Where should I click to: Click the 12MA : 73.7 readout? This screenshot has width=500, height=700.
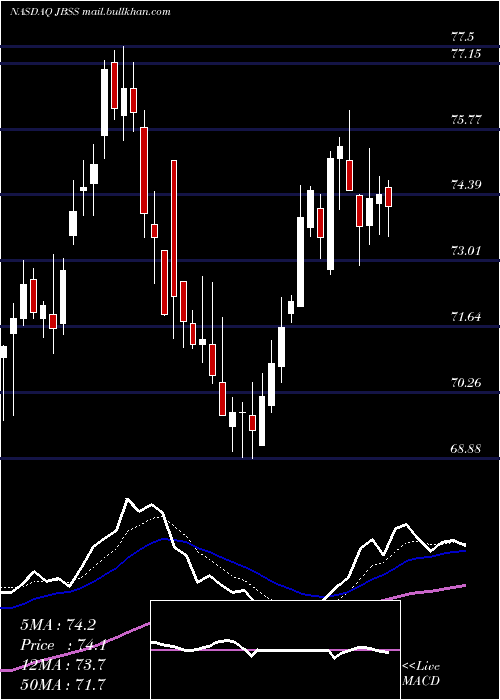(x=63, y=664)
